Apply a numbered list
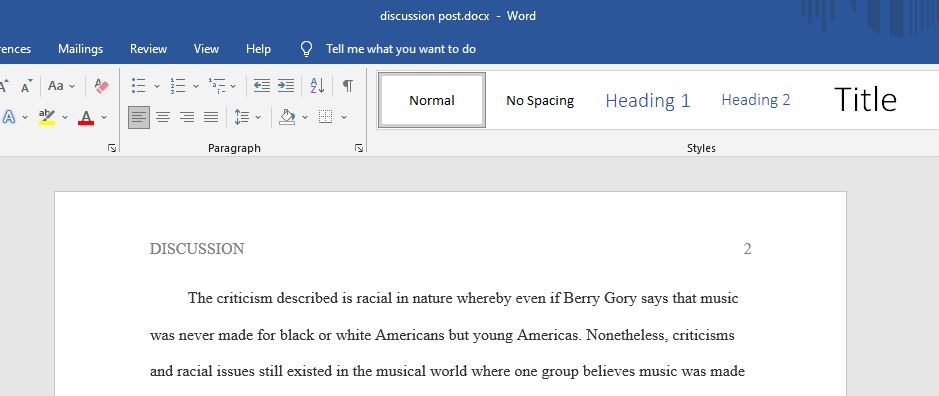 point(177,86)
